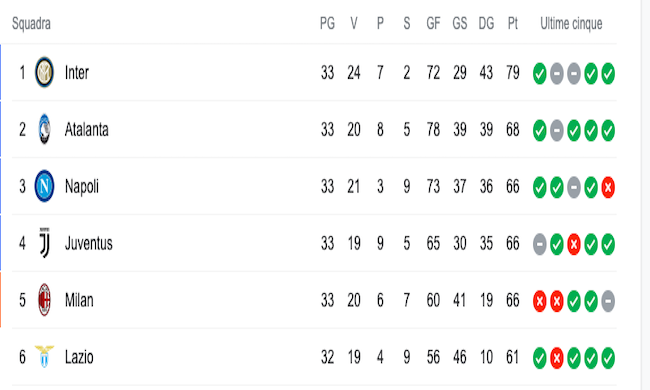Click the DG goal difference header
This screenshot has height=390, width=650.
486,23
